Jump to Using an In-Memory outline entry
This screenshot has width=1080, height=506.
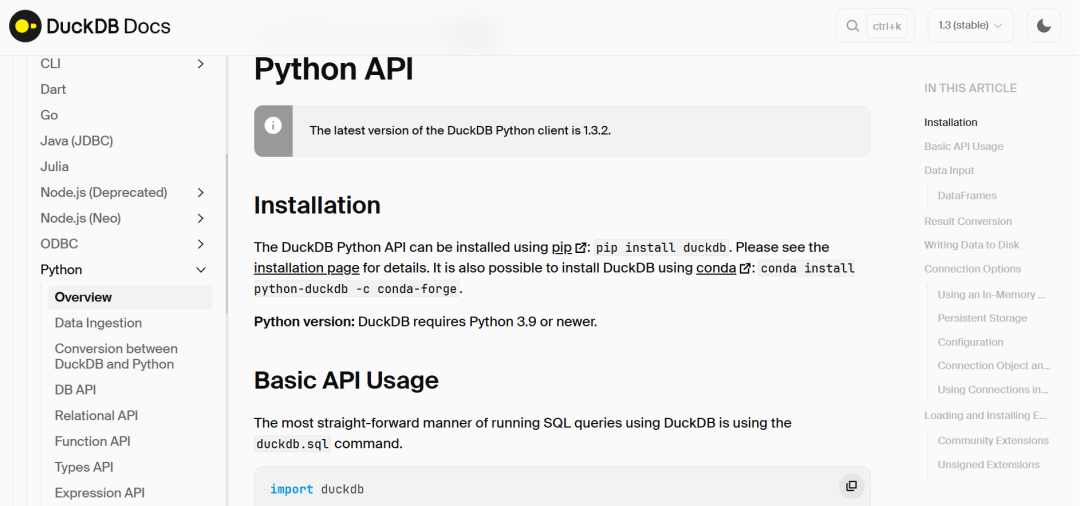click(x=992, y=295)
